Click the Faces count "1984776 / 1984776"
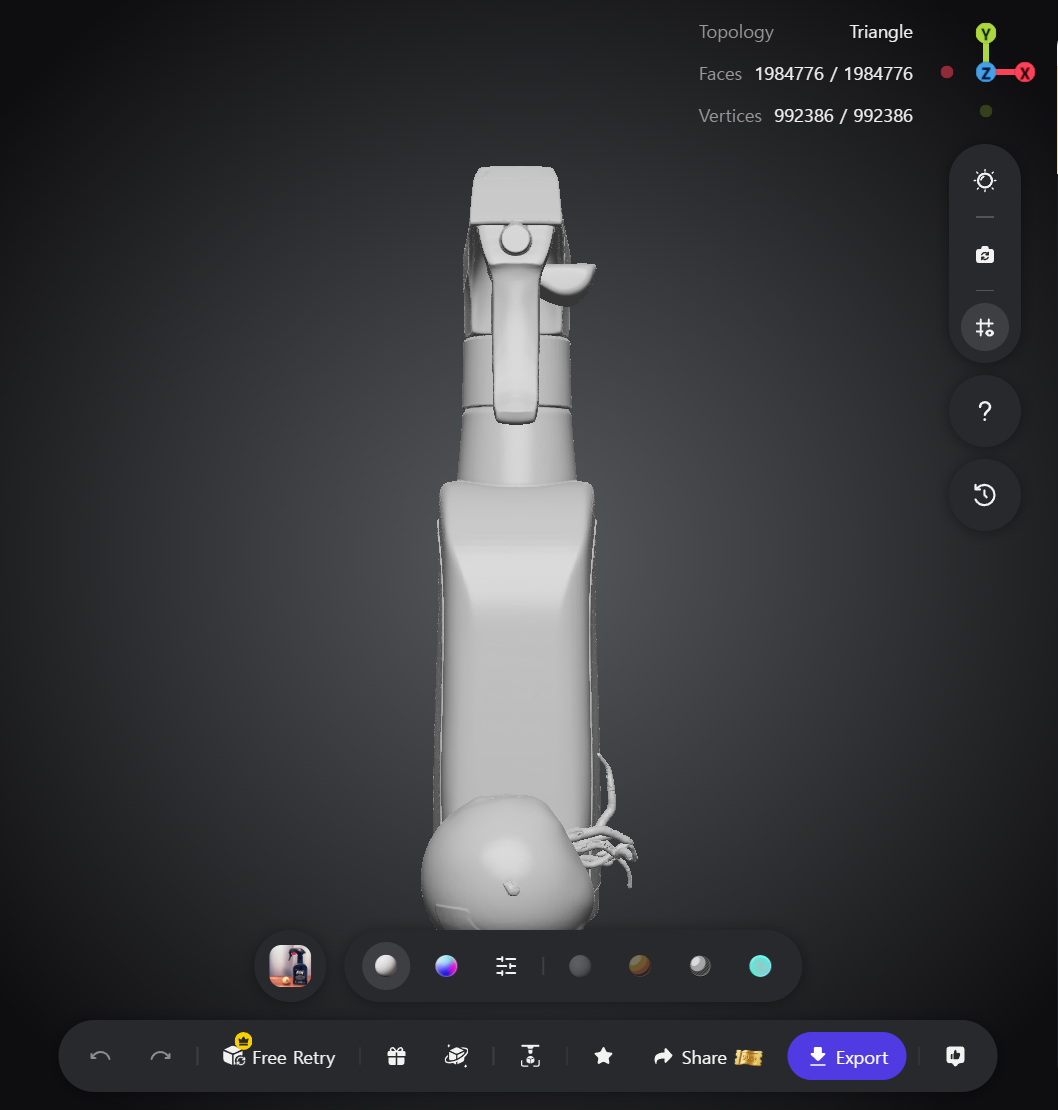 (834, 74)
